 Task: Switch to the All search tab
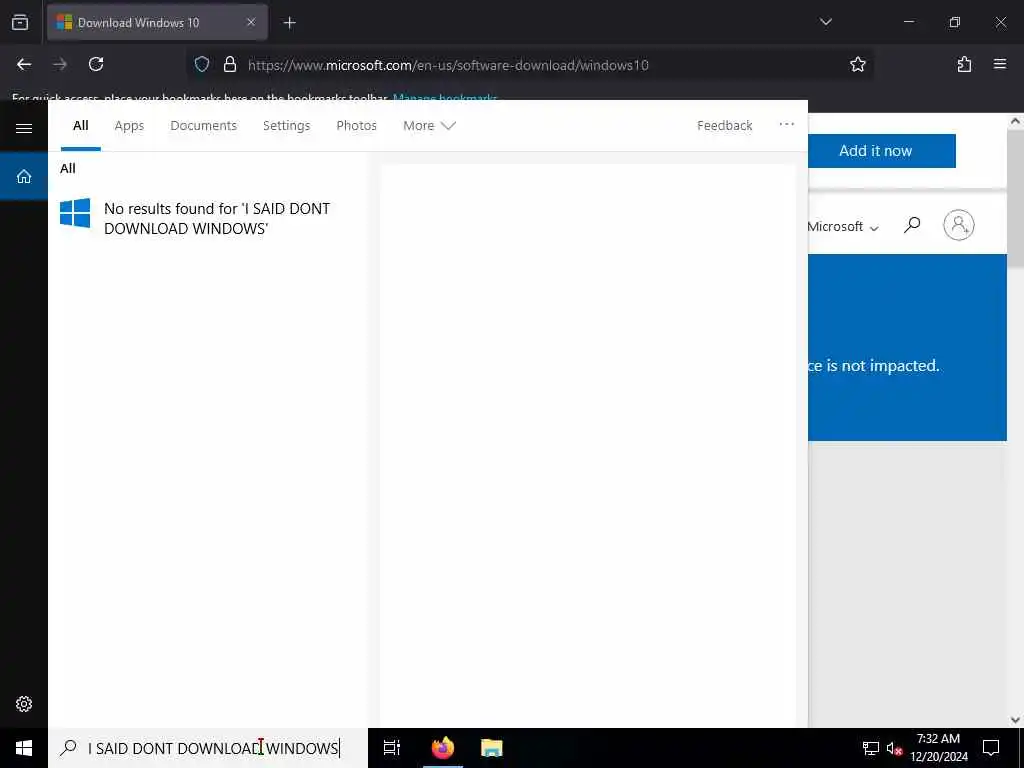coord(81,125)
